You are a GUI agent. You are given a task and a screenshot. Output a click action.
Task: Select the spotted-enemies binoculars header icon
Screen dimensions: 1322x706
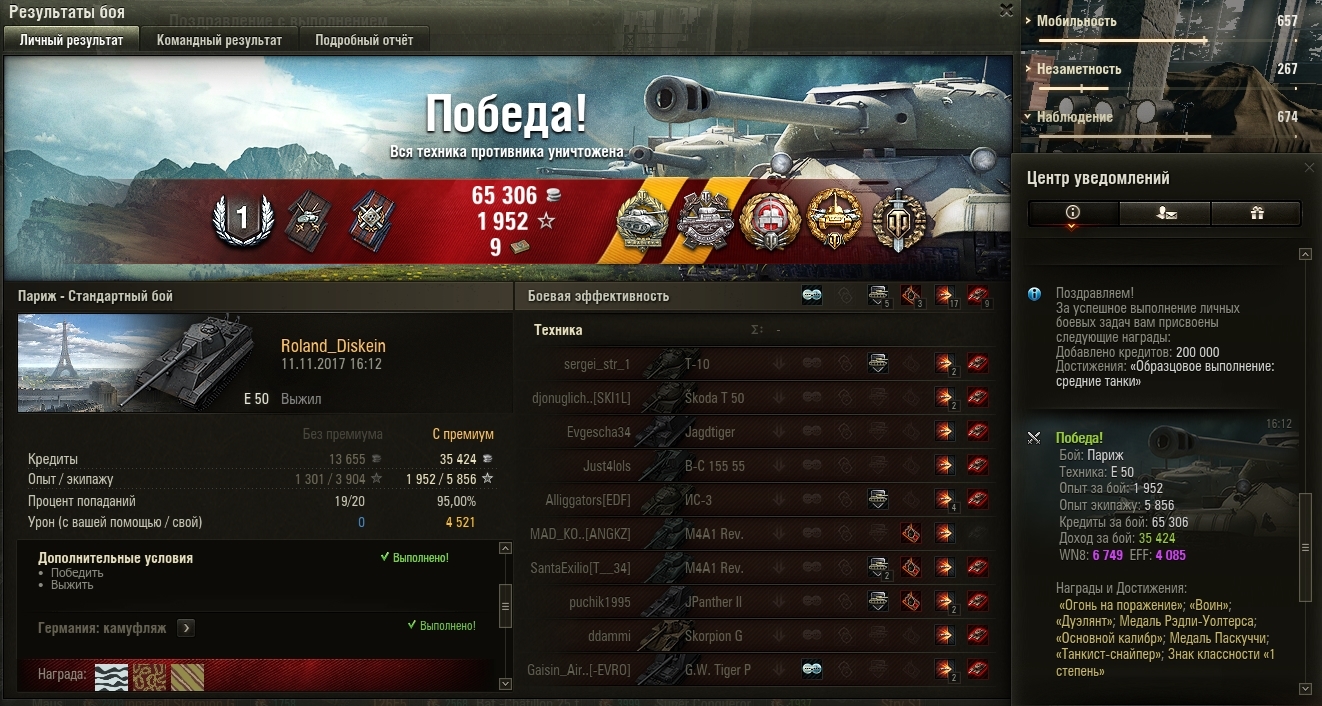point(812,296)
